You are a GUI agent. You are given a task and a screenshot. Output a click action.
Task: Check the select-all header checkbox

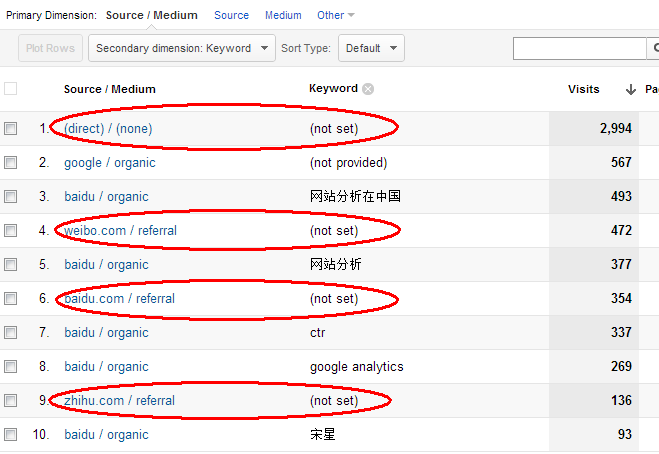tap(11, 89)
